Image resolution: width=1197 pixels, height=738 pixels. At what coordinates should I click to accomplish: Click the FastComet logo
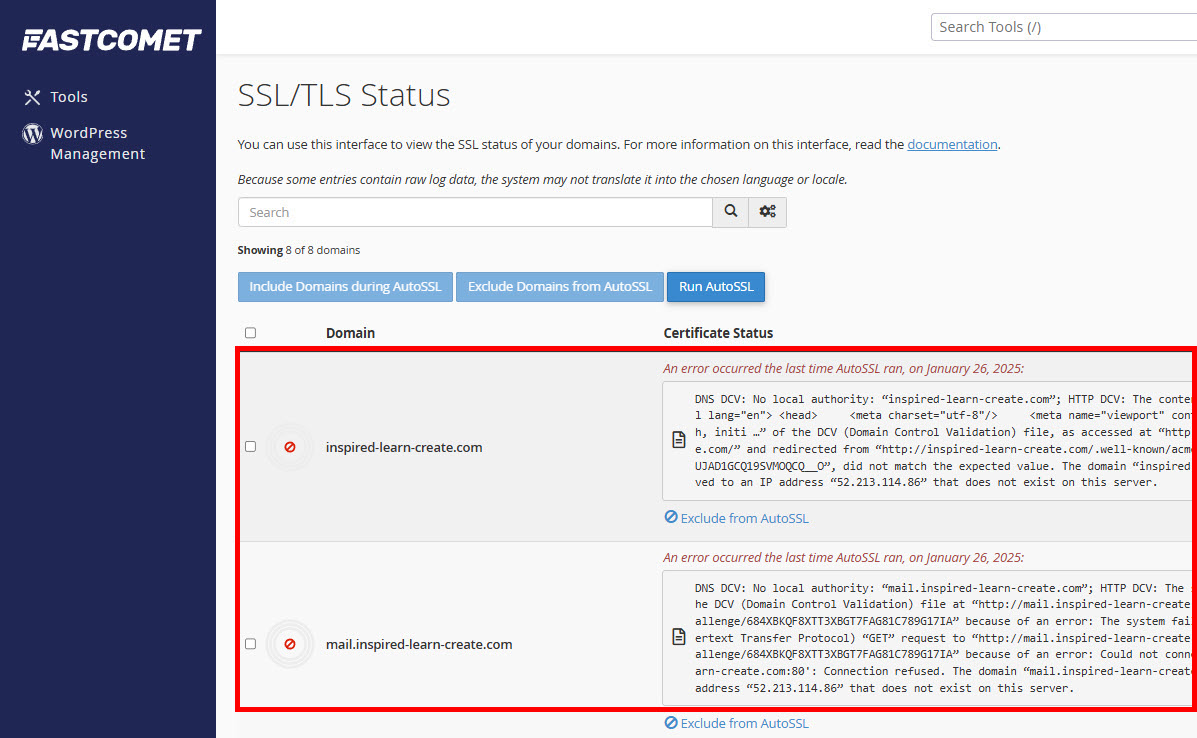[x=111, y=40]
